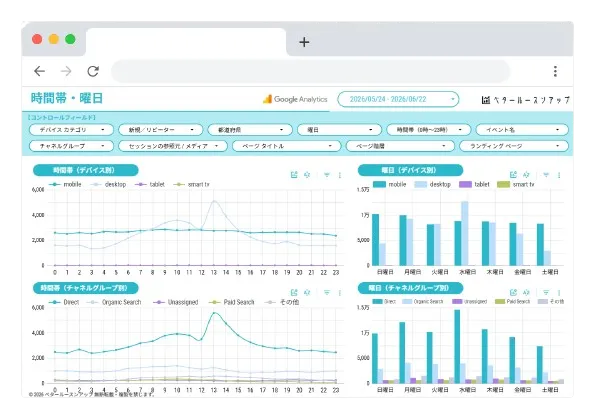Screen dimensions: 595x419
Task: Expand the ランディングページ filter dropdown
Action: (x=514, y=146)
